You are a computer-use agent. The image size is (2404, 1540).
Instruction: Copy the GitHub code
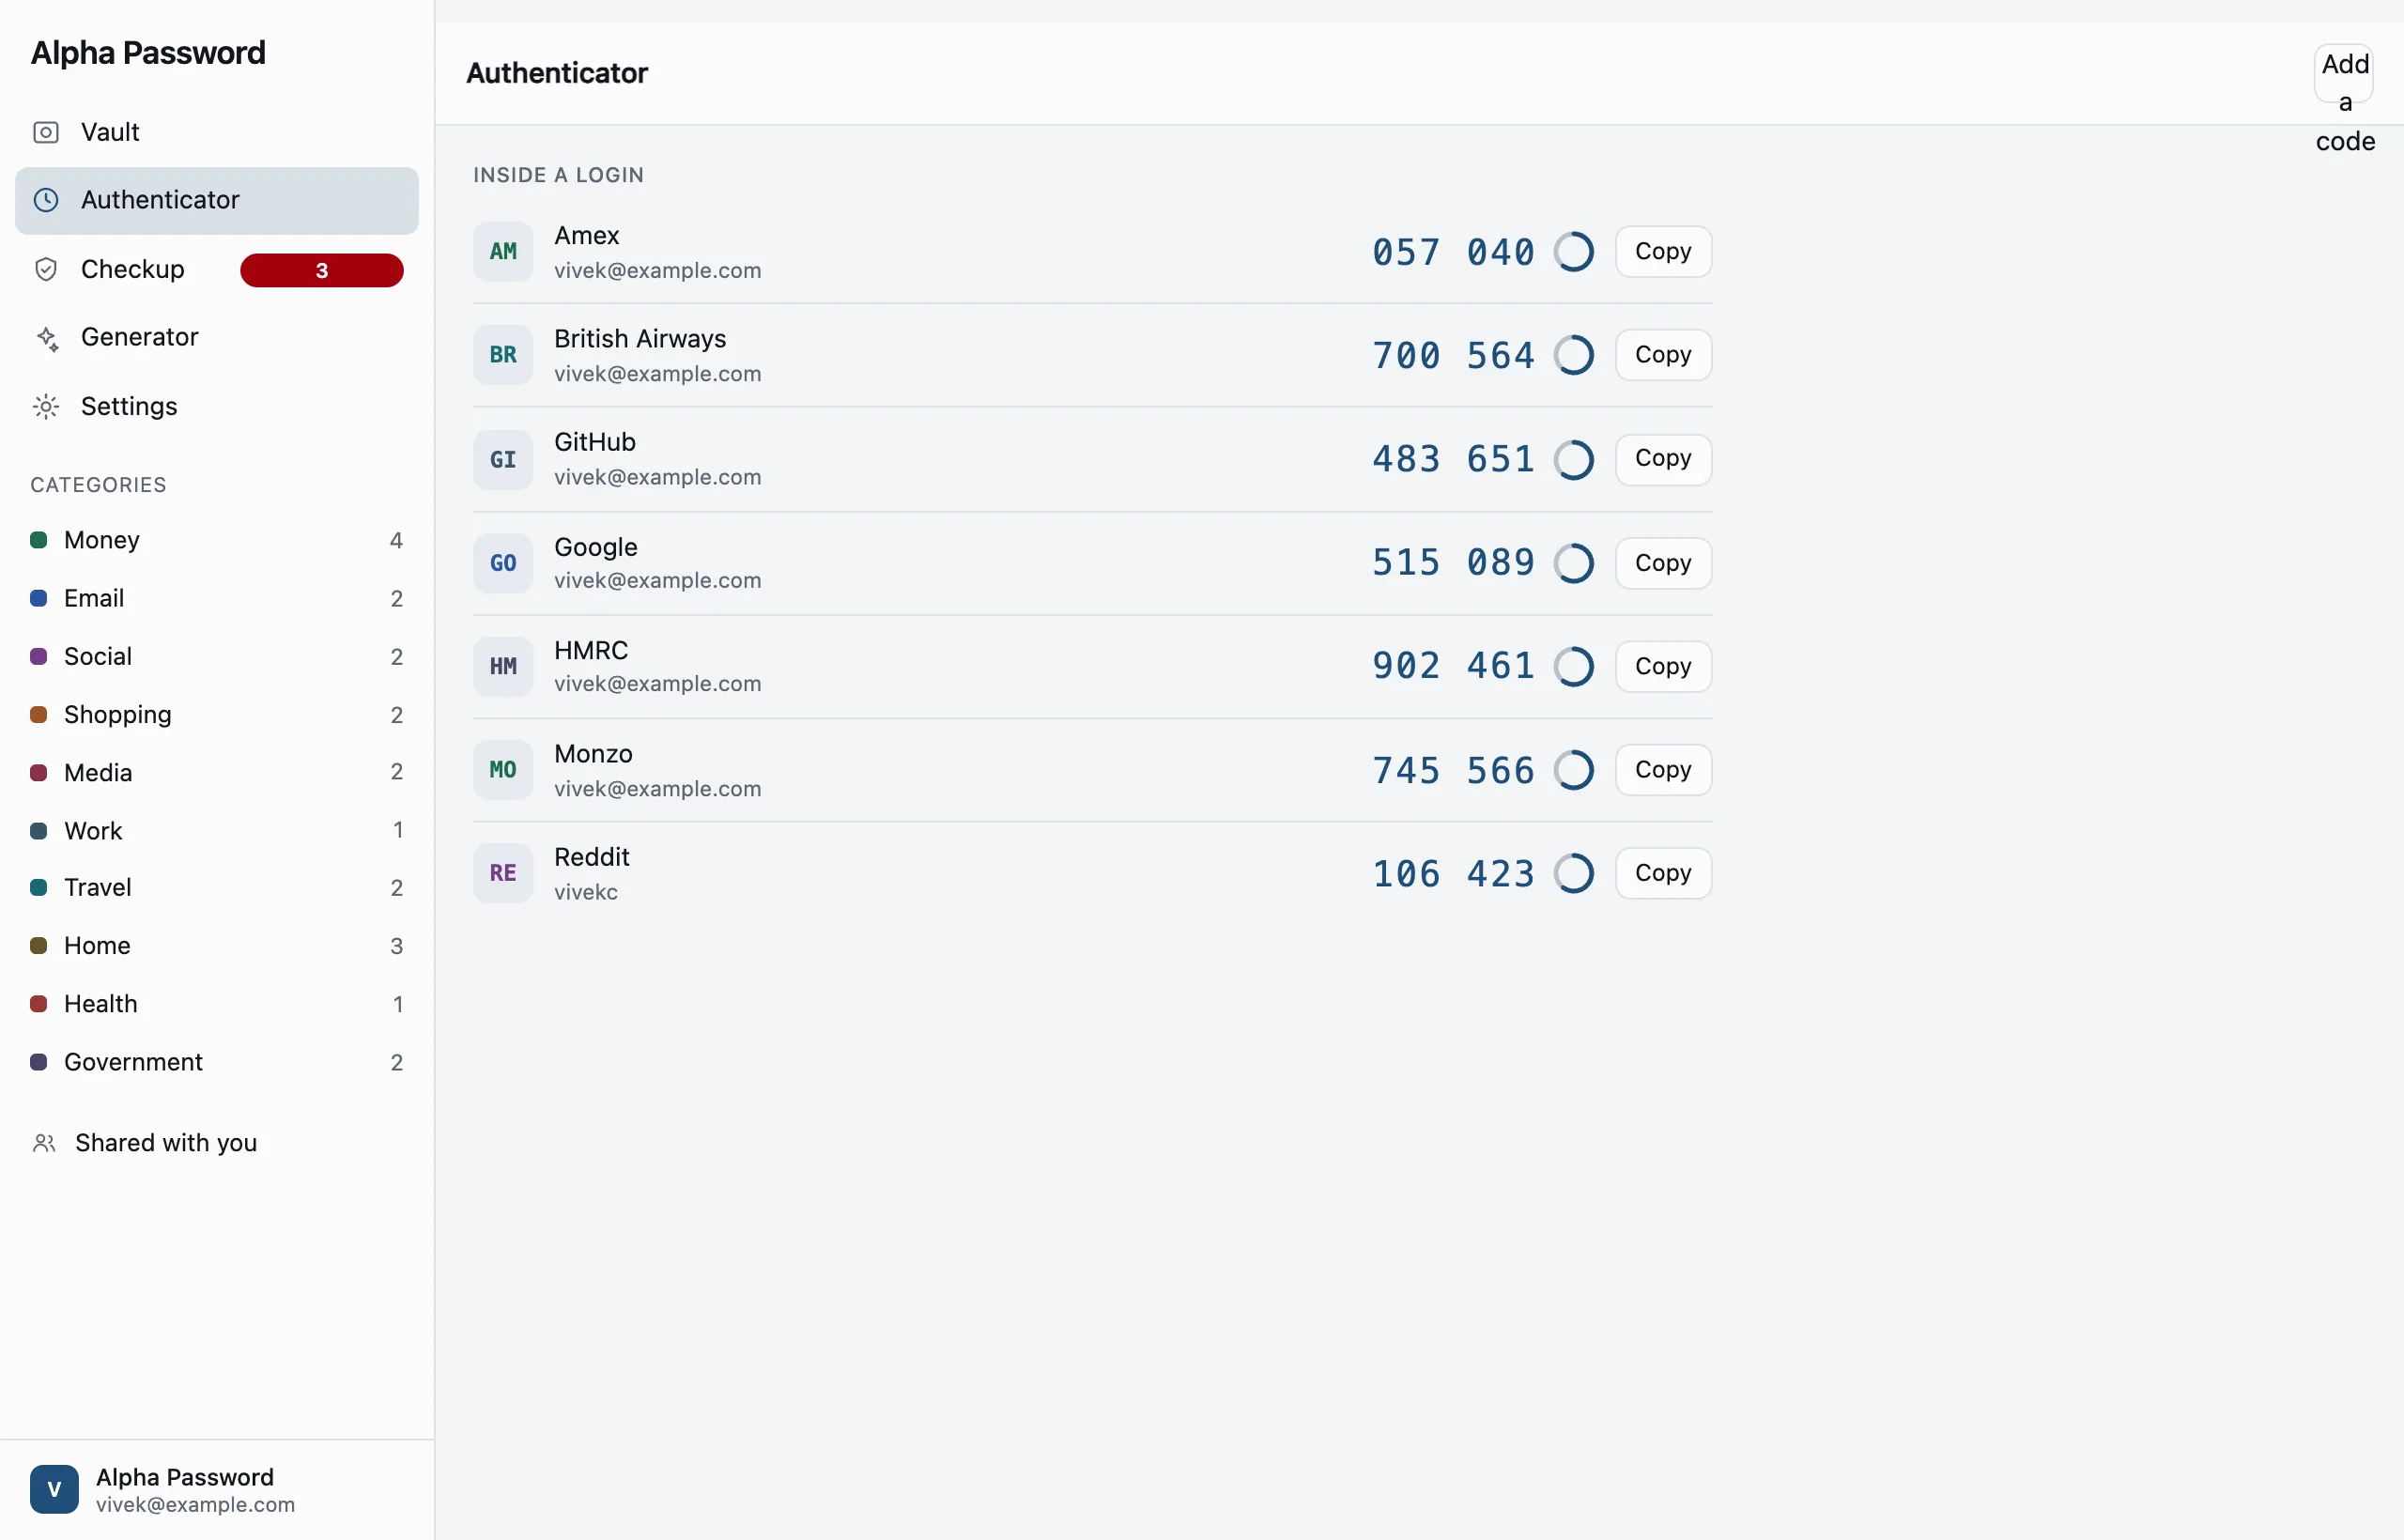pos(1663,459)
